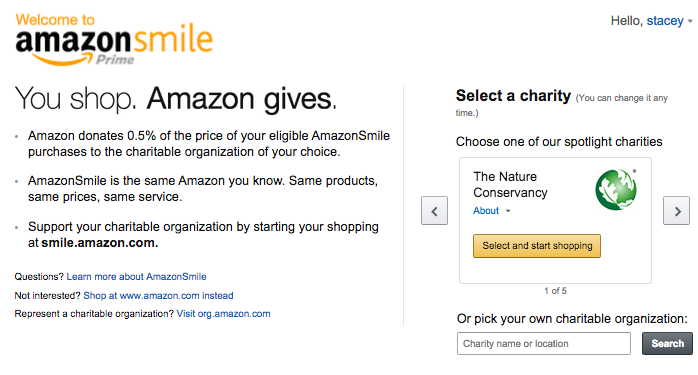Open the About link under the charity name

pos(486,211)
